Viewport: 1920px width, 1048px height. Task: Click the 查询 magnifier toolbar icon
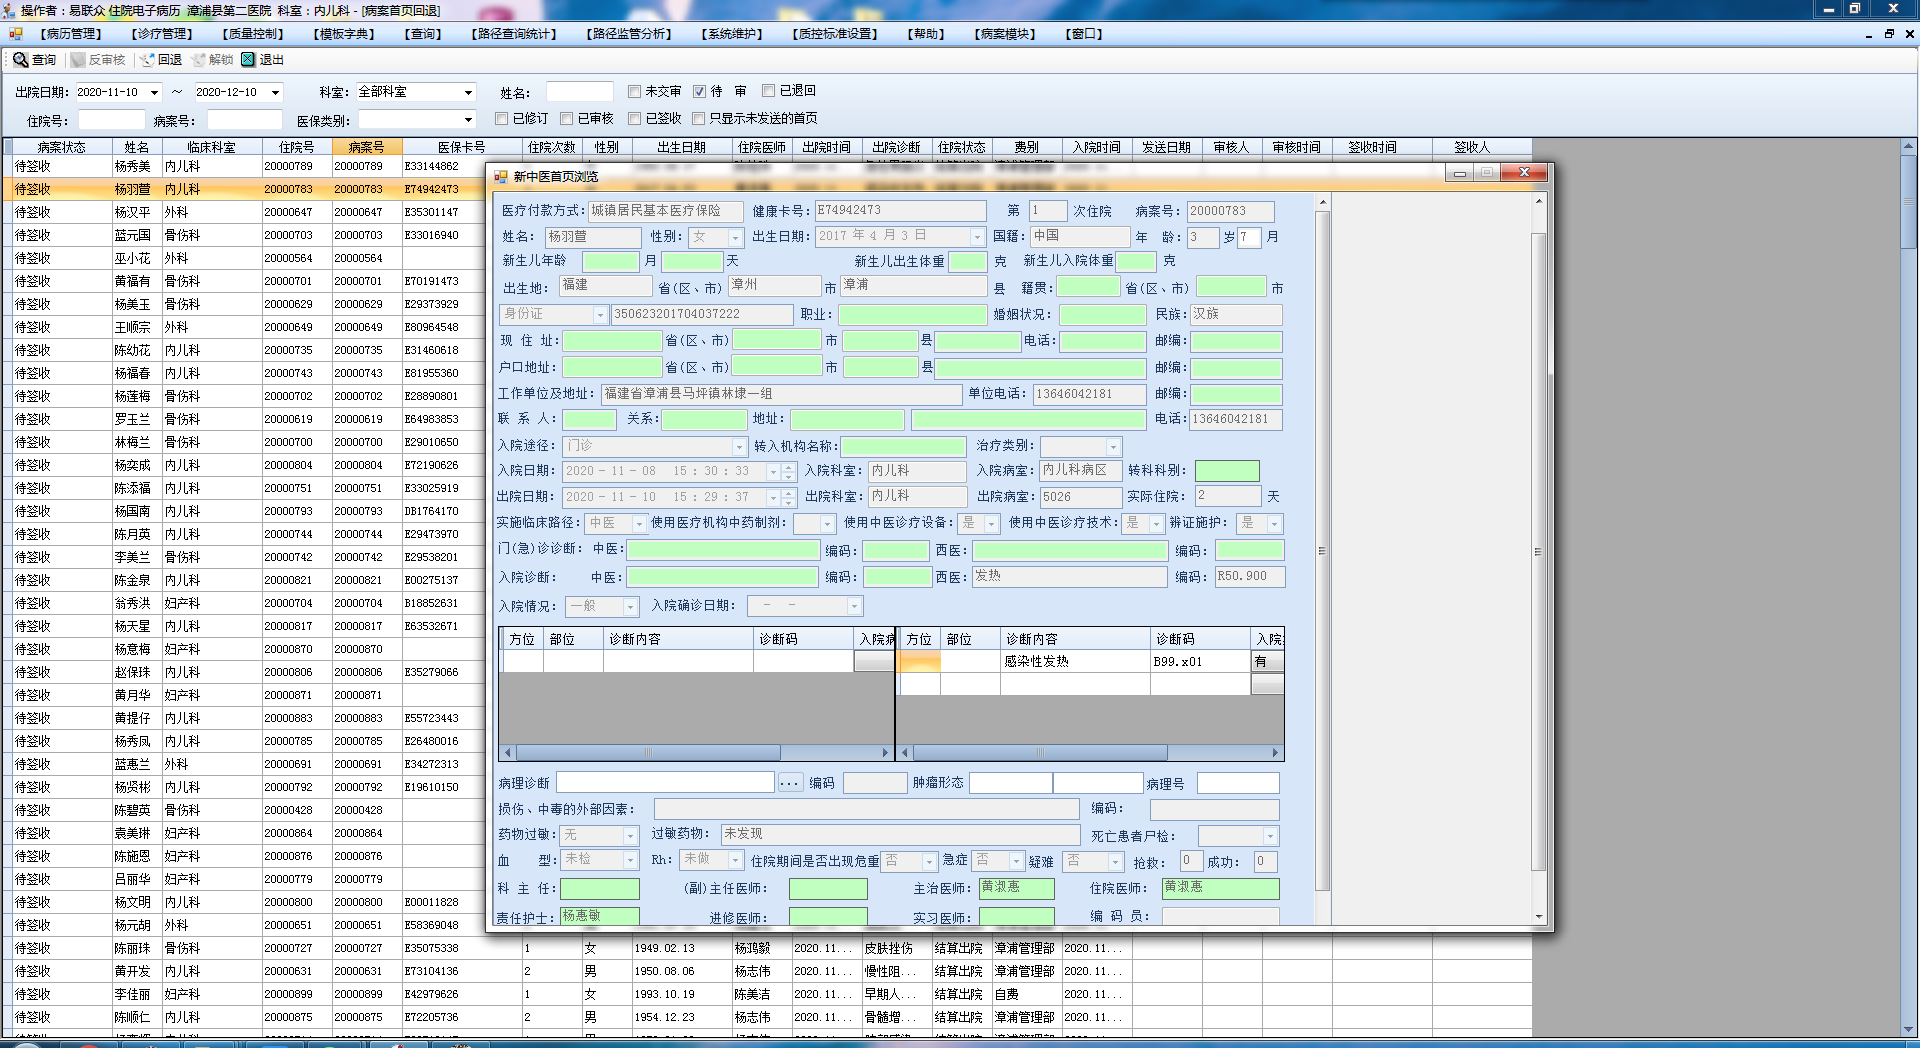[20, 60]
